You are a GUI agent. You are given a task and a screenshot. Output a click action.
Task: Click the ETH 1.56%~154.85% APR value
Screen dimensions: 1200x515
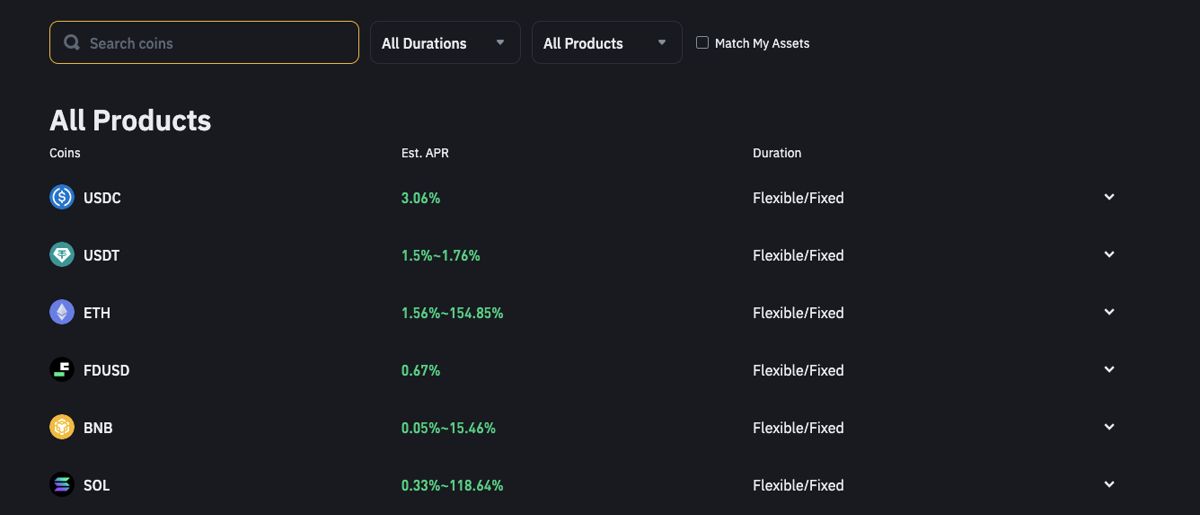tap(452, 313)
